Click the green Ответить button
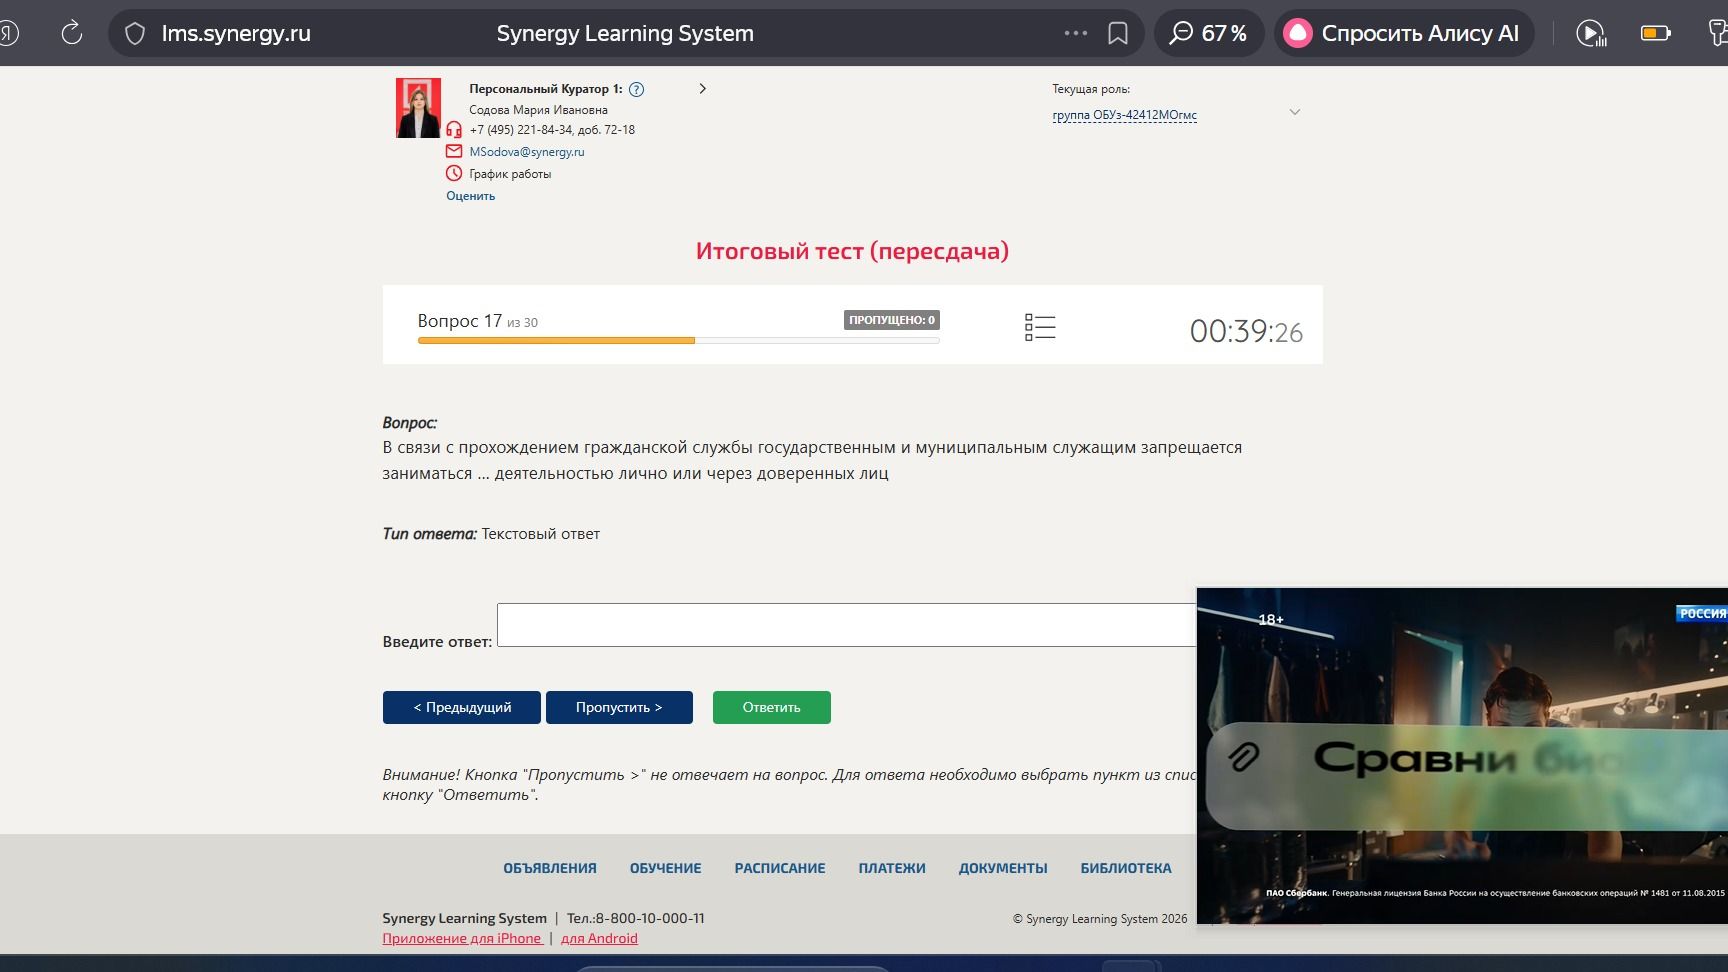The width and height of the screenshot is (1728, 972). tap(771, 707)
